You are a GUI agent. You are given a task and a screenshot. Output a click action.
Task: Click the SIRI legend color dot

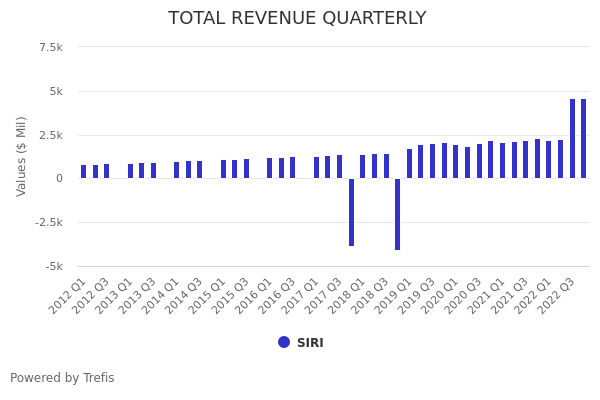(284, 342)
